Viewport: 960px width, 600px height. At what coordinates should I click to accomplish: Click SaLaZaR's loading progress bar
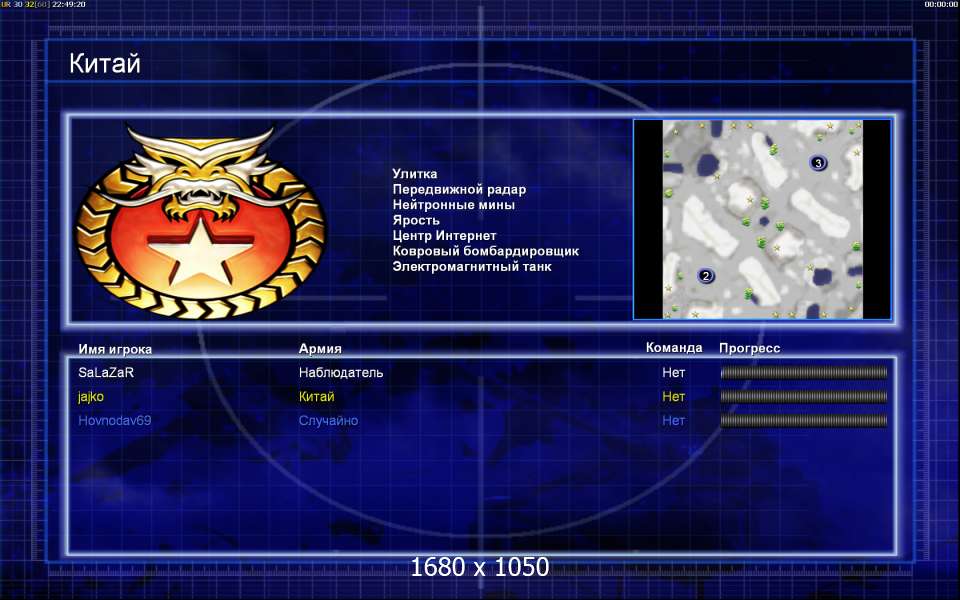tap(804, 372)
